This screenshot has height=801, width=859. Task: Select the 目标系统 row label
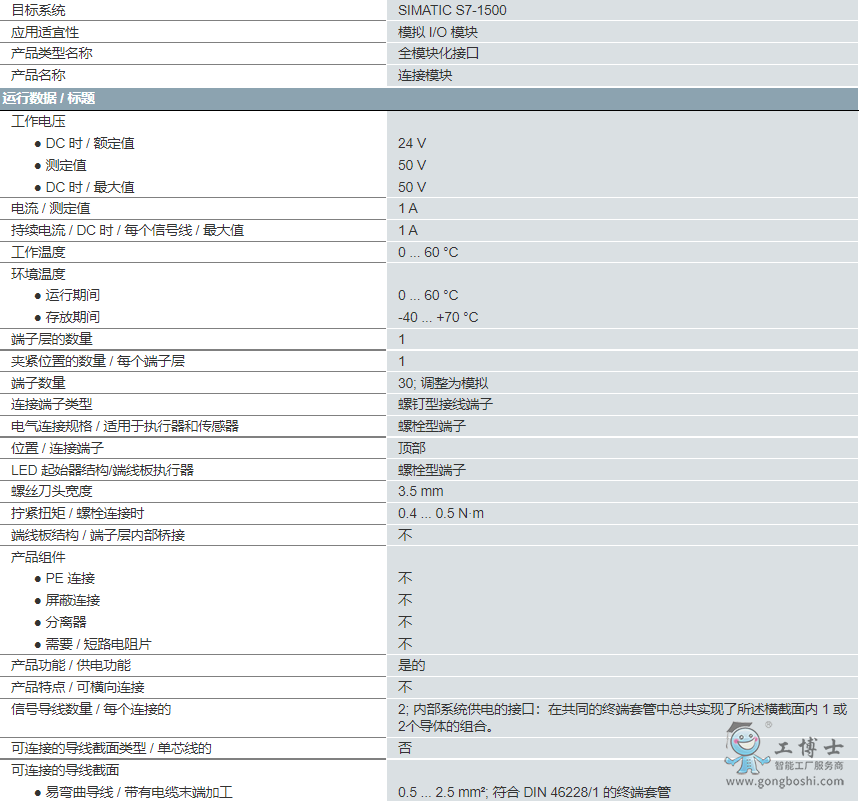[x=38, y=10]
